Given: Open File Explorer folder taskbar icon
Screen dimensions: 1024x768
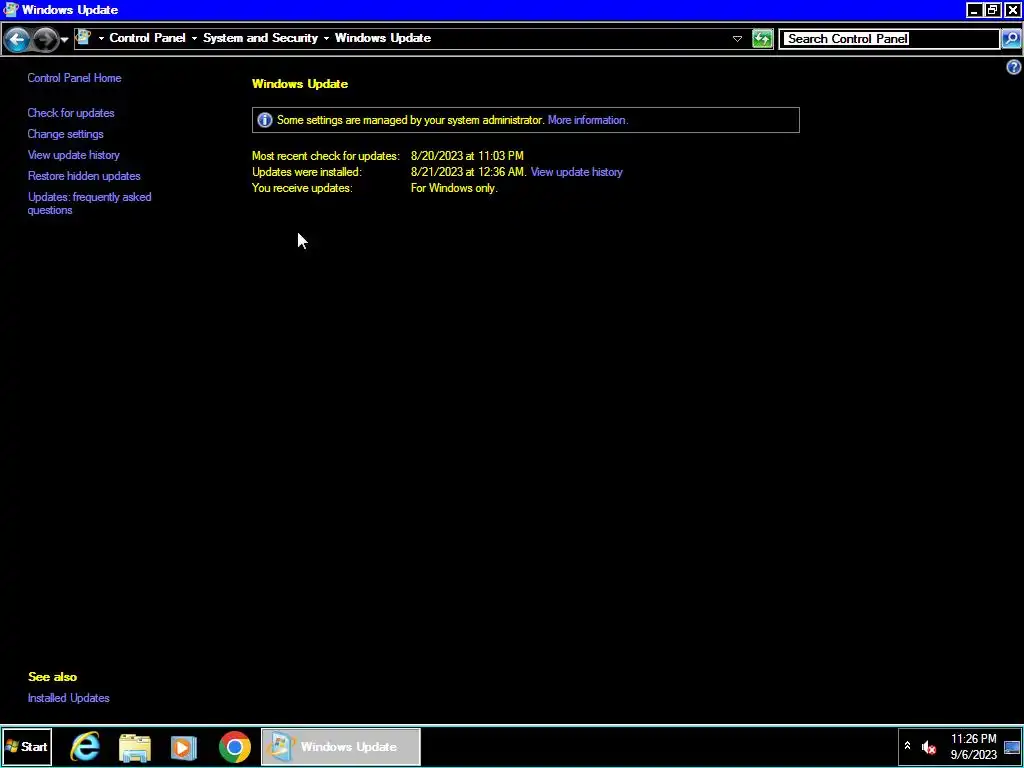Looking at the screenshot, I should coord(135,747).
